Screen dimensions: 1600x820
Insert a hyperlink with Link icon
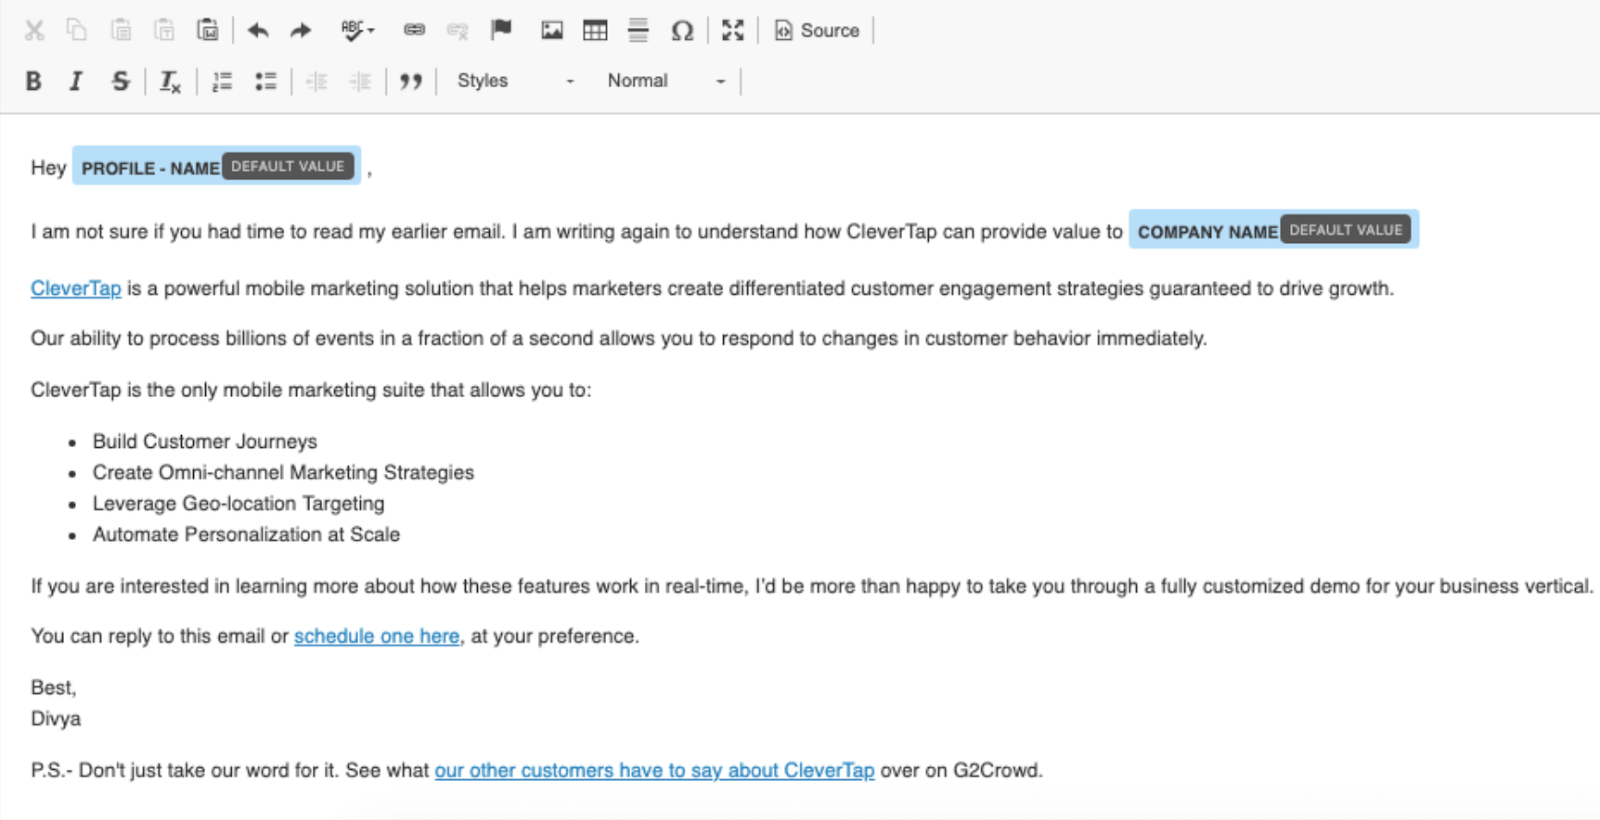414,31
